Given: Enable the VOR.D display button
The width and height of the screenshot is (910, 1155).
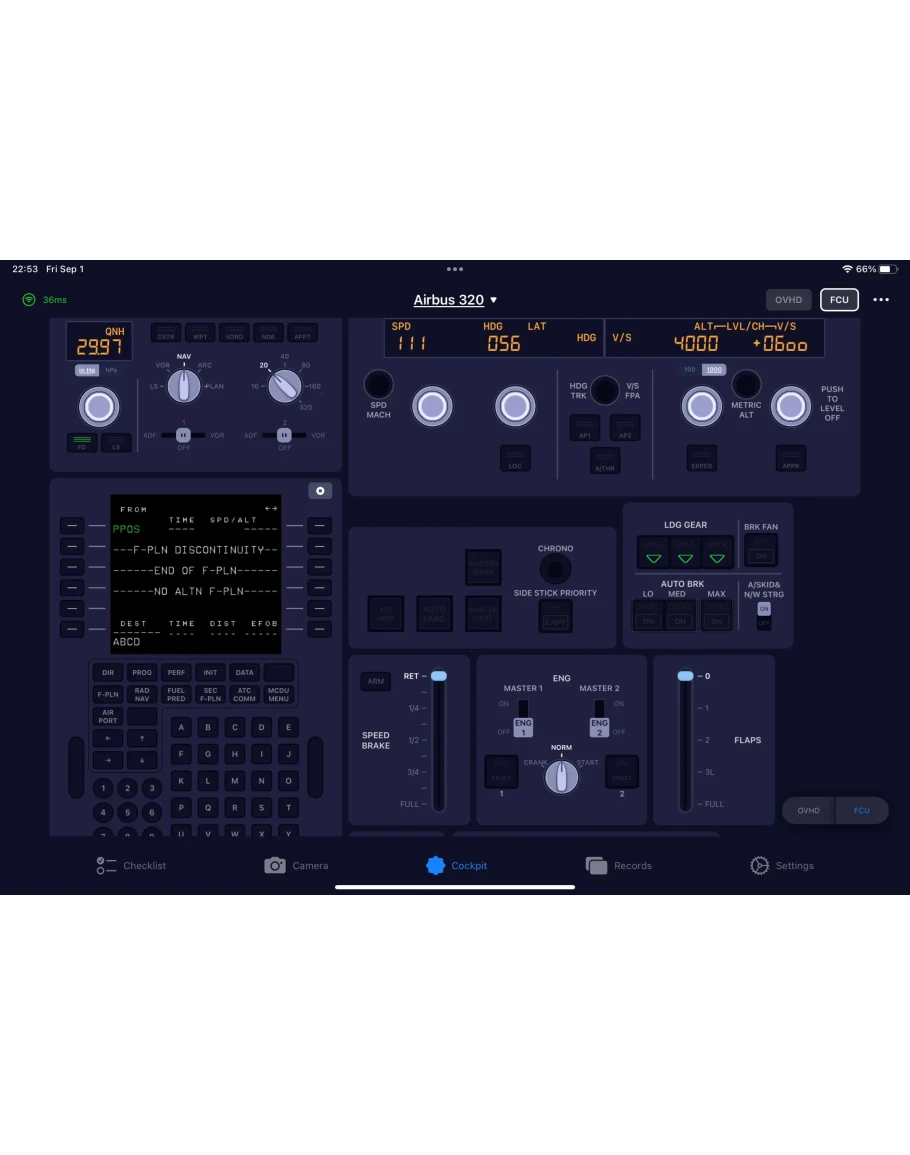Looking at the screenshot, I should pos(234,334).
